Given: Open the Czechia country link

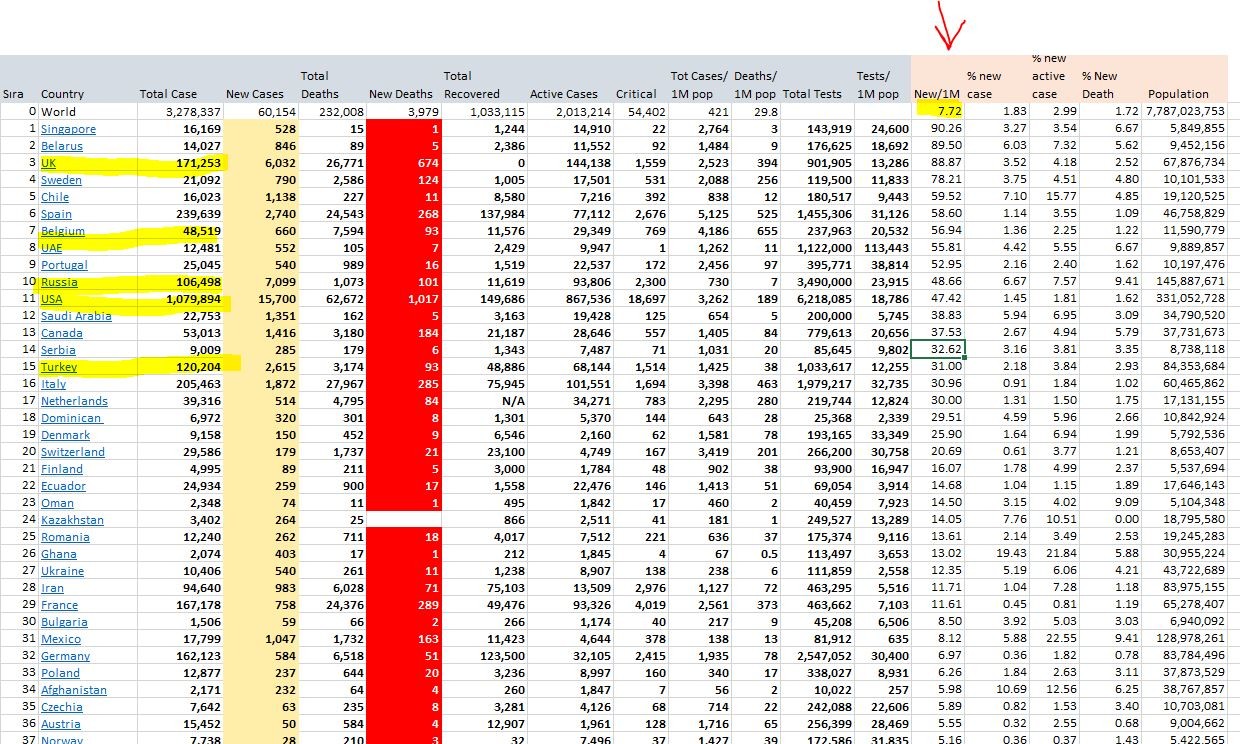Looking at the screenshot, I should coord(62,707).
